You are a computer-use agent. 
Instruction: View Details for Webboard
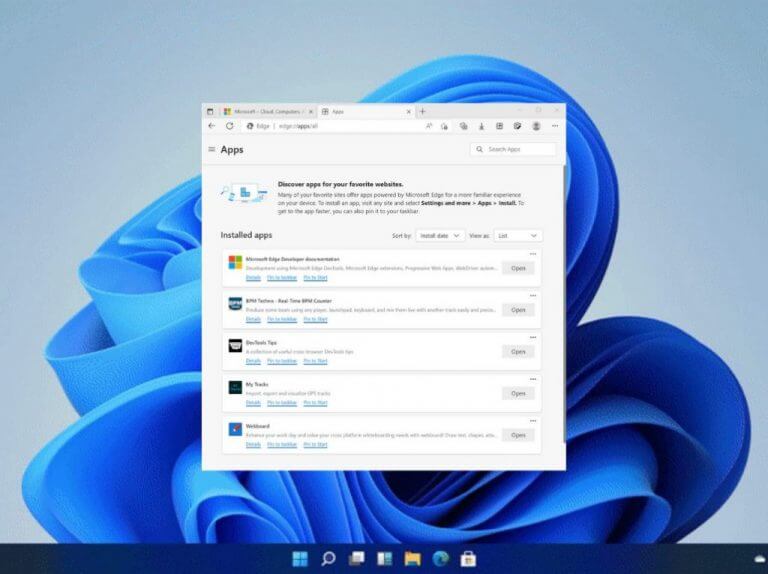pos(253,444)
